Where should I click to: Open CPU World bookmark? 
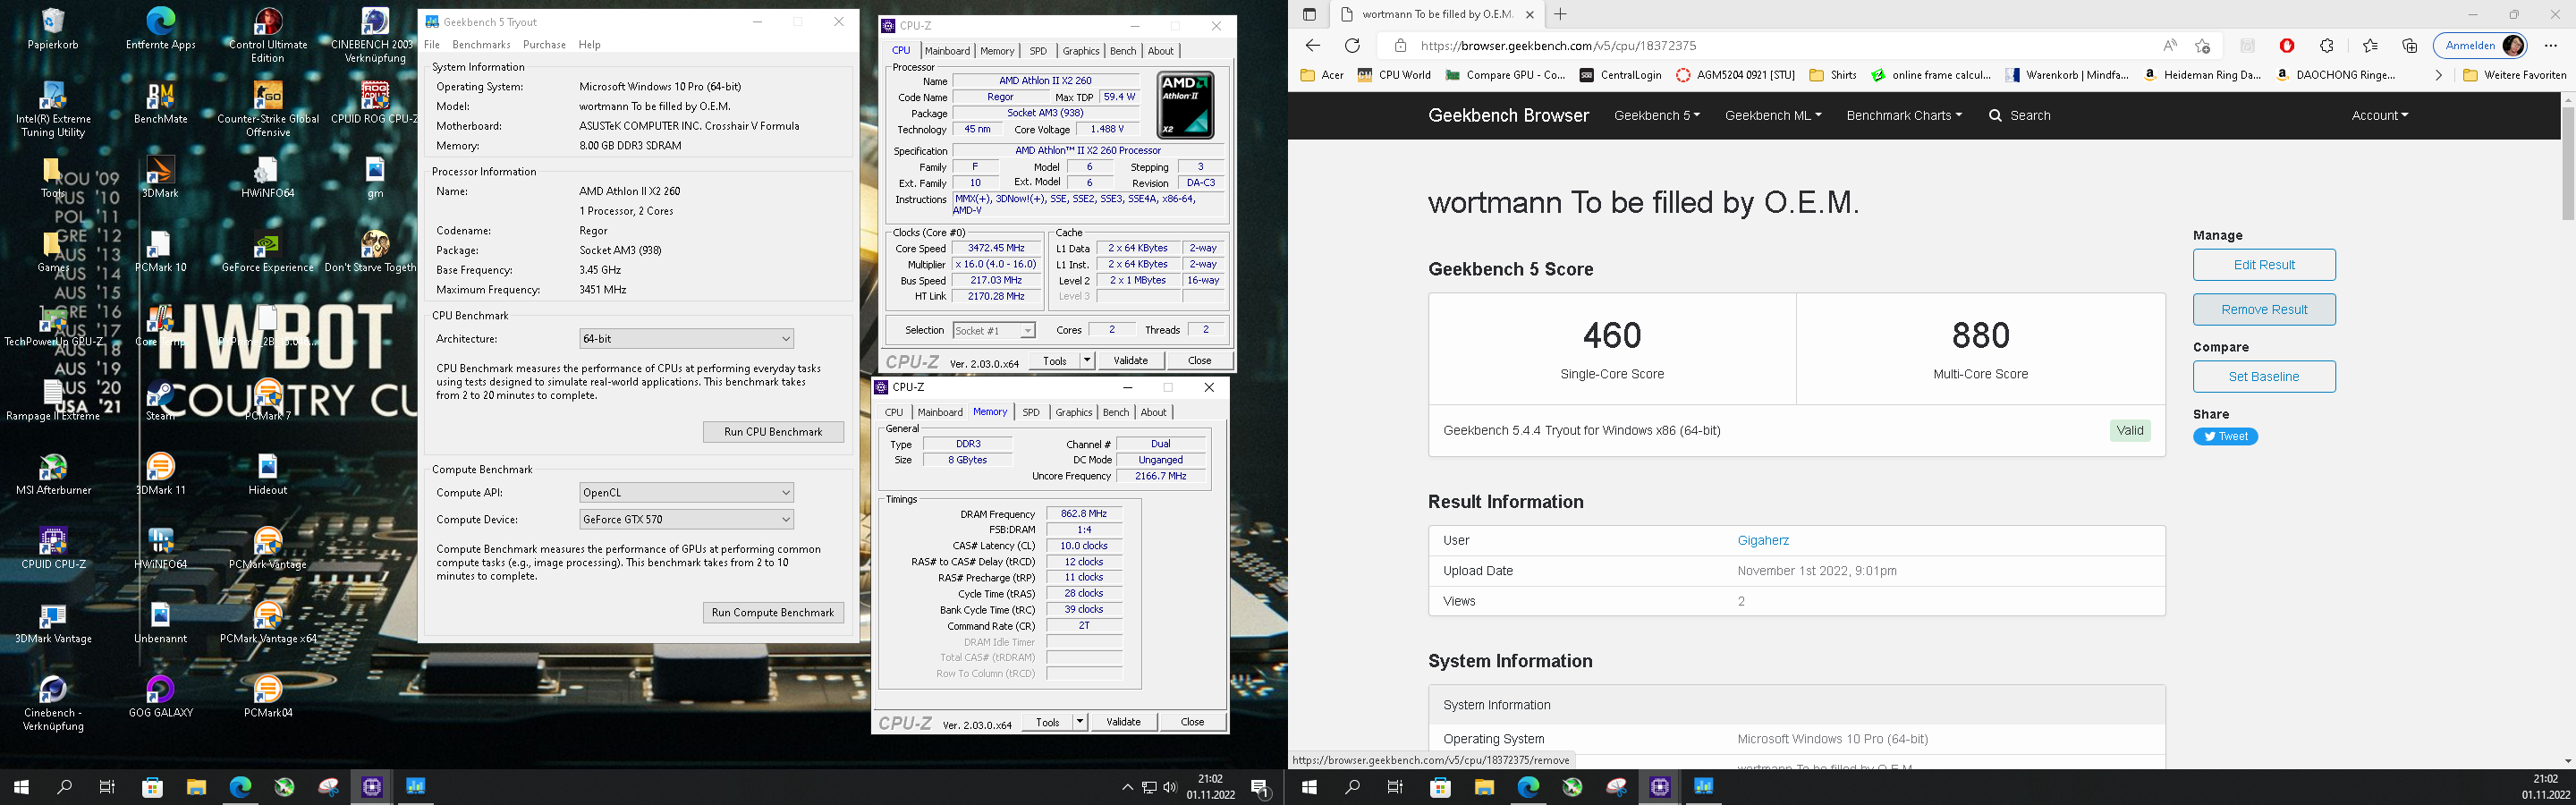[1394, 75]
